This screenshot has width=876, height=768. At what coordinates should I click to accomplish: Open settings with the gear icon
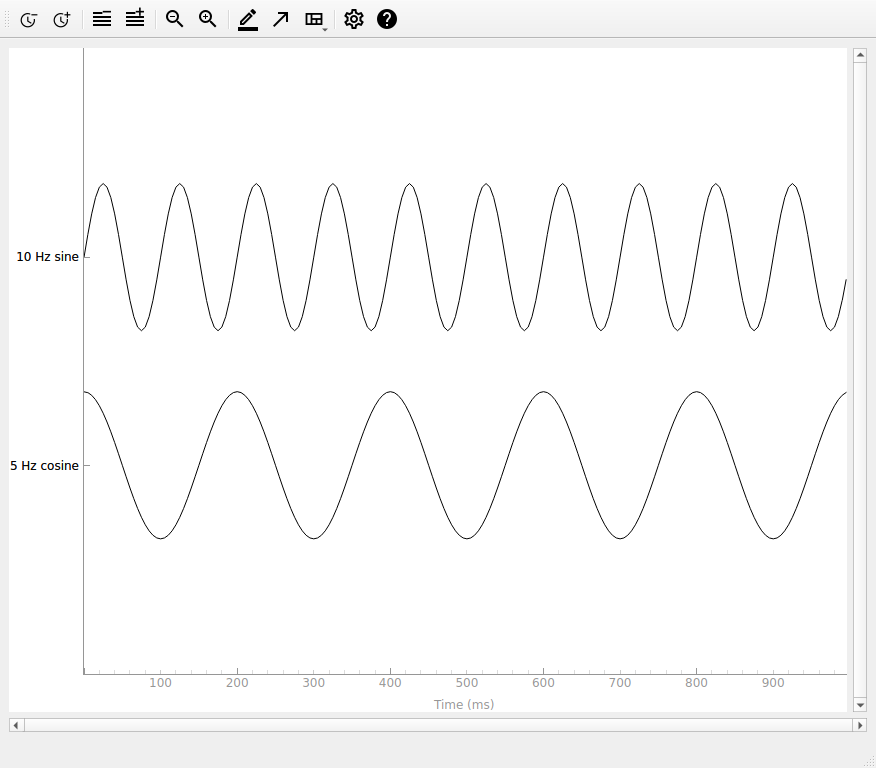click(x=354, y=20)
